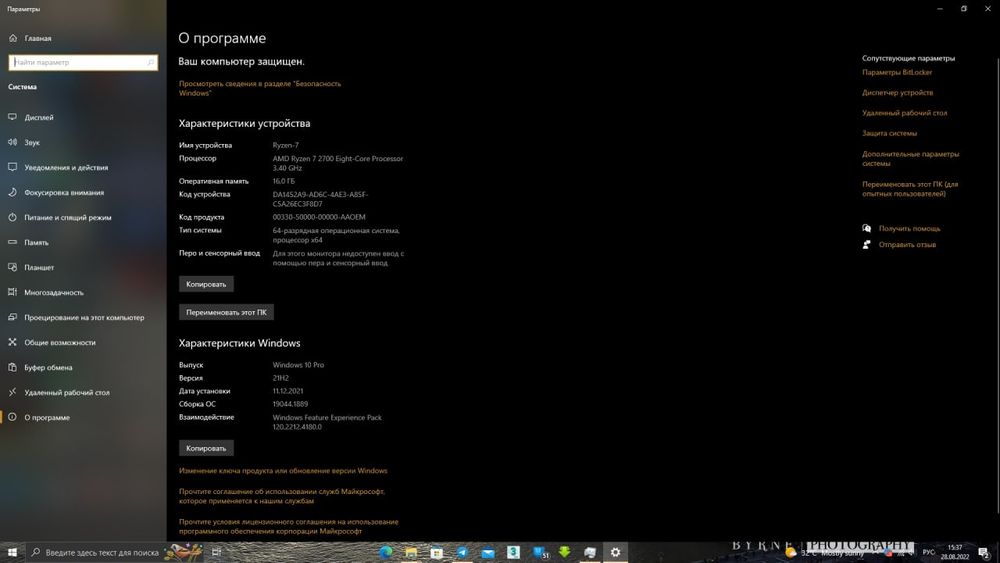Viewport: 1000px width, 563px height.
Task: Open the taskbar clock and date
Action: tap(955, 552)
